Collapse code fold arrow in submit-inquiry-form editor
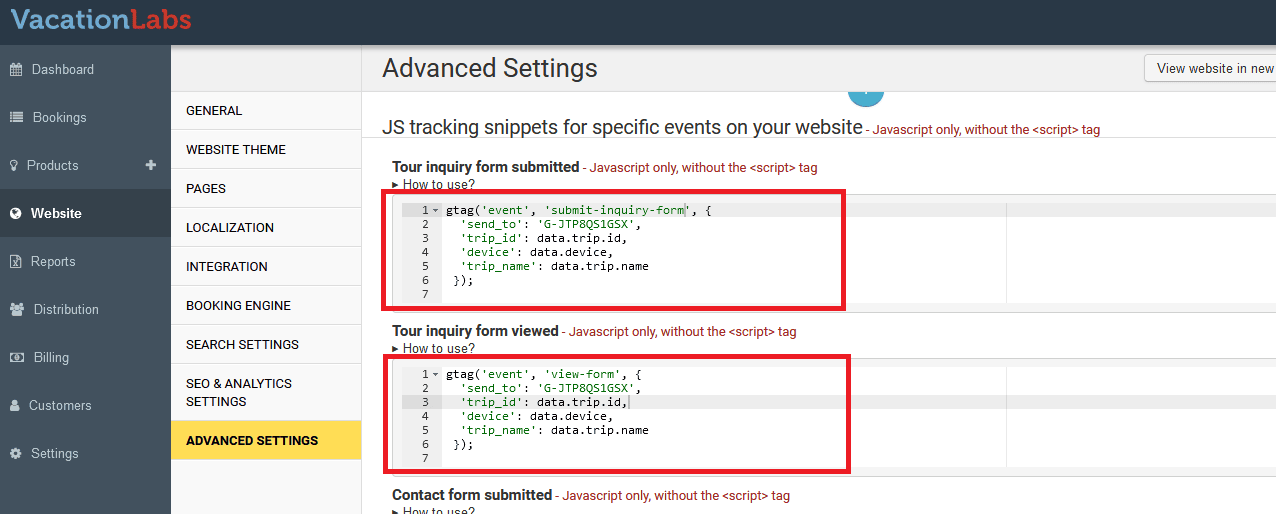This screenshot has height=514, width=1276. pyautogui.click(x=436, y=210)
